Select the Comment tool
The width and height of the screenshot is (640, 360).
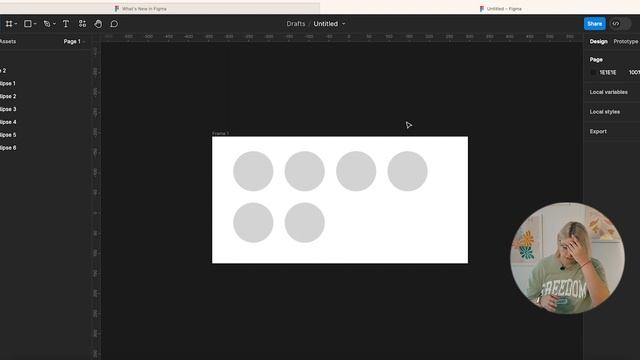point(114,24)
